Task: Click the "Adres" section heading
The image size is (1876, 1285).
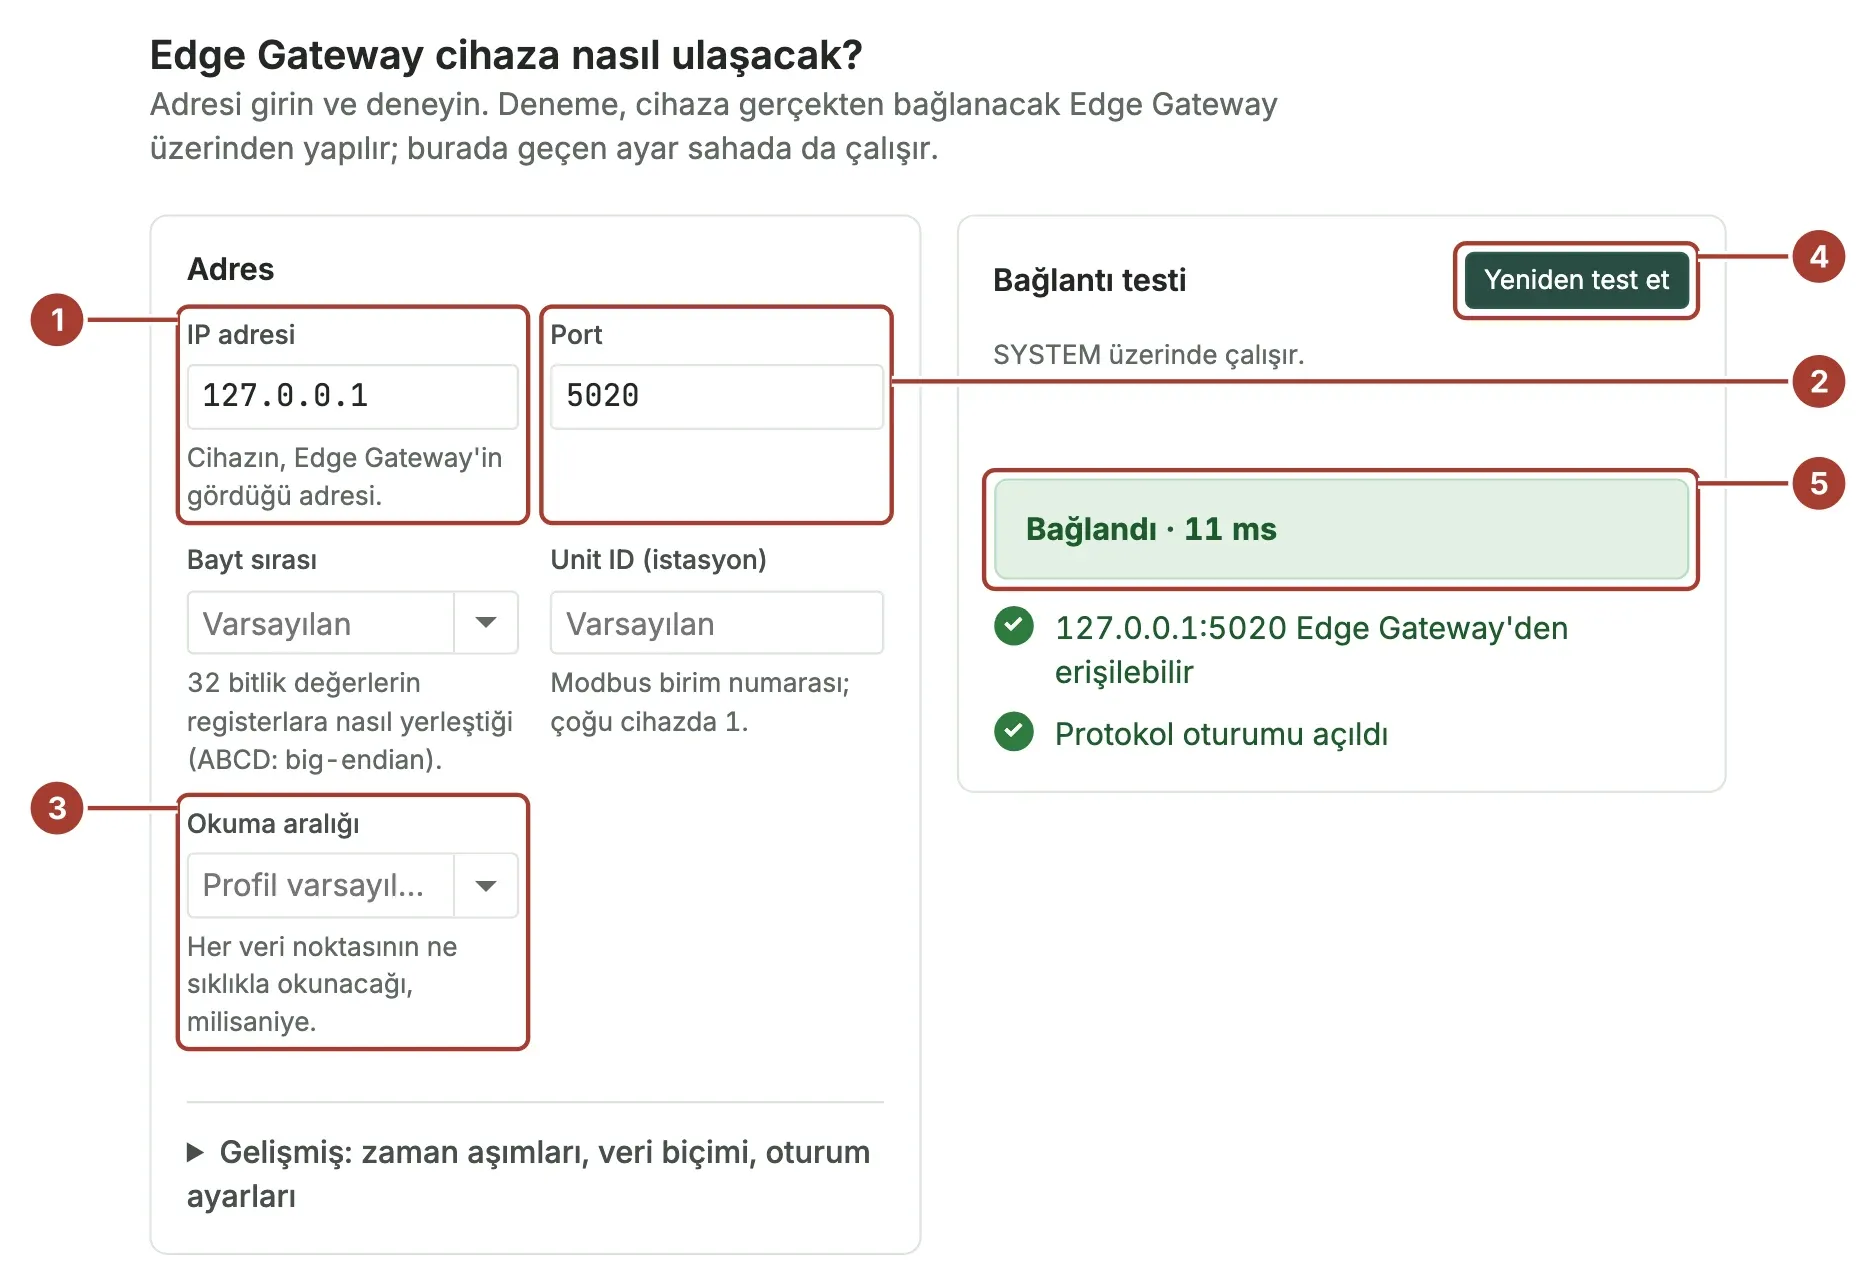Action: (230, 269)
